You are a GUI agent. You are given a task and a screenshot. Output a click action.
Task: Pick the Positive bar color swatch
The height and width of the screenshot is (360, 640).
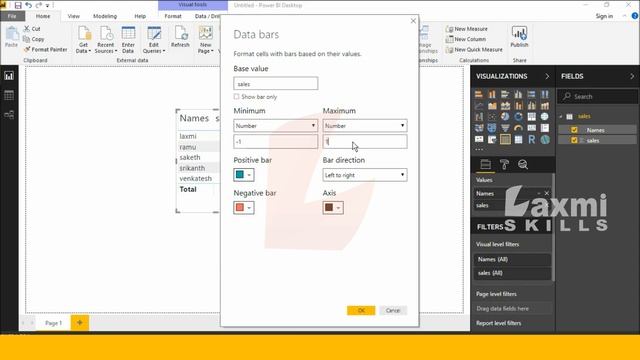(244, 175)
